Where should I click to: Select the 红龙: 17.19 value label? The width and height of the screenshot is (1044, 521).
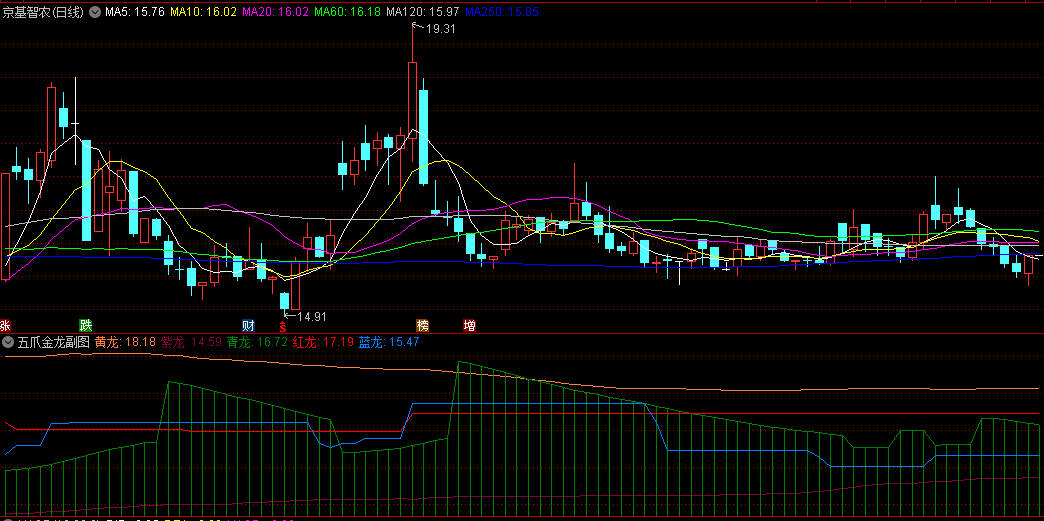pos(323,342)
